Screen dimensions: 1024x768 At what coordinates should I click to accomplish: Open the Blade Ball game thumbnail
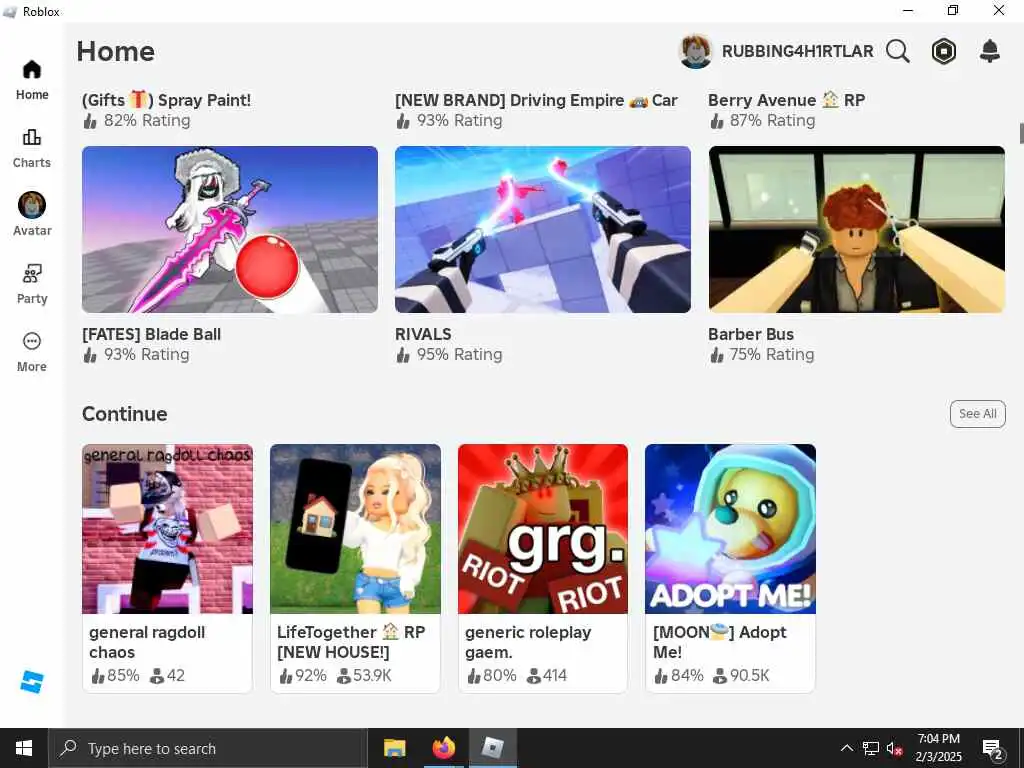tap(230, 229)
